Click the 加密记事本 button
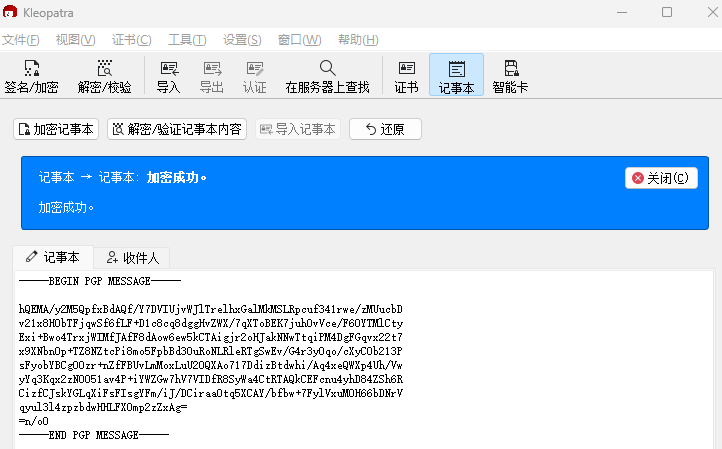 click(56, 129)
